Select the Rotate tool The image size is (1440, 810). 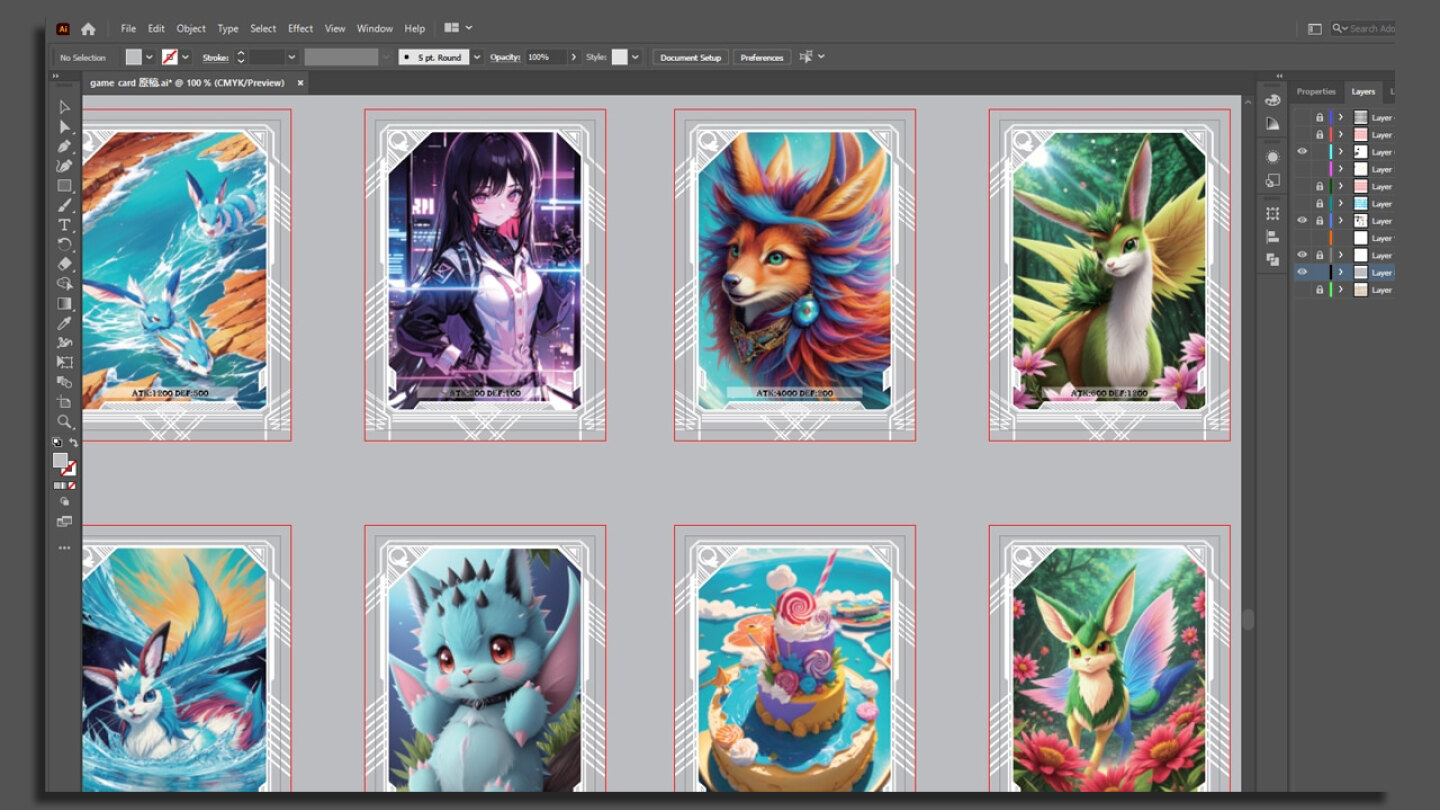[65, 245]
